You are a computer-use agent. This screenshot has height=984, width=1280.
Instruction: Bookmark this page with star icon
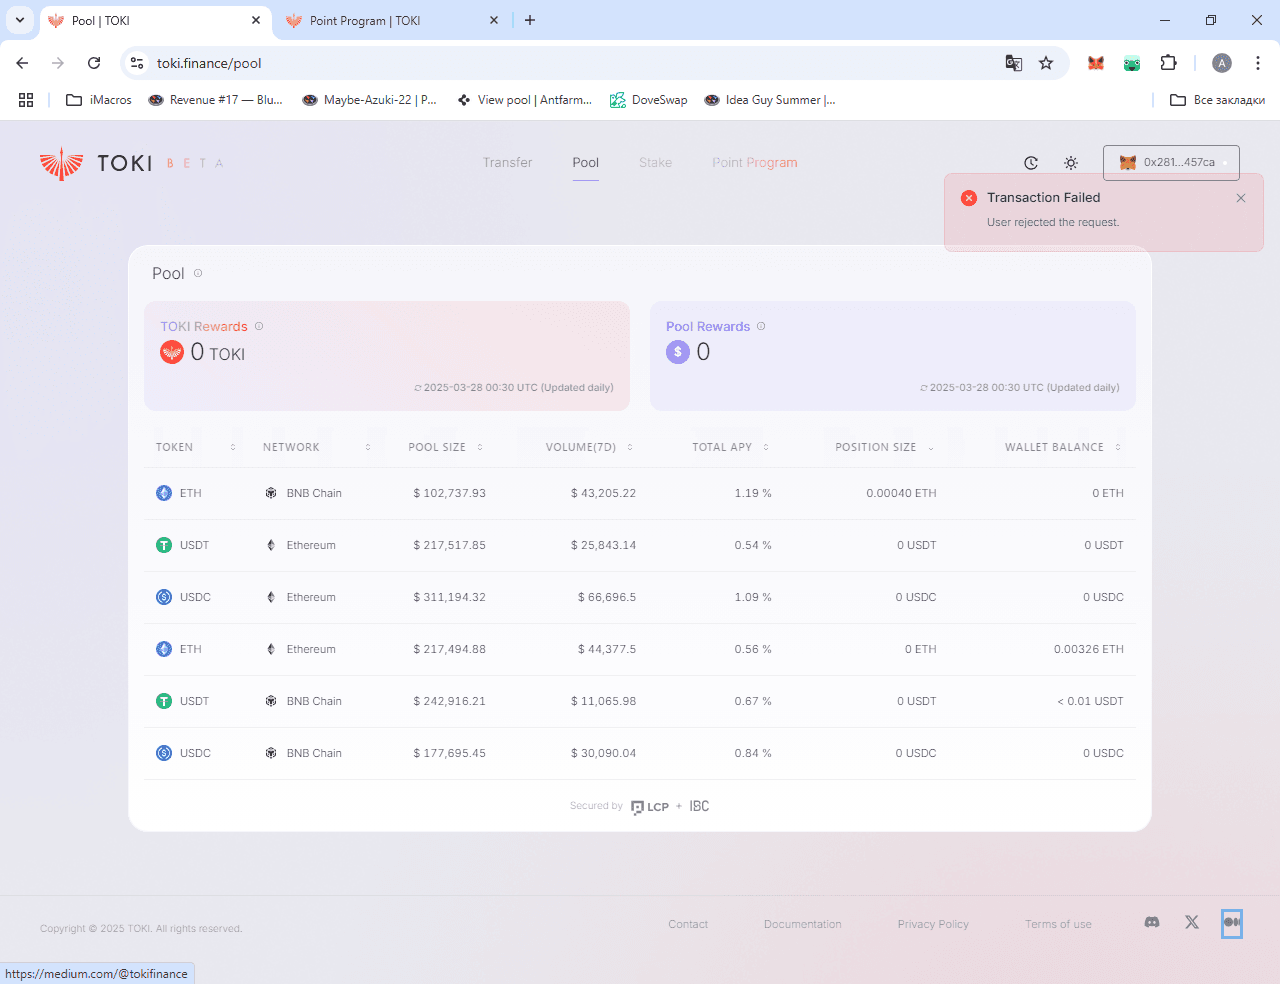coord(1046,63)
